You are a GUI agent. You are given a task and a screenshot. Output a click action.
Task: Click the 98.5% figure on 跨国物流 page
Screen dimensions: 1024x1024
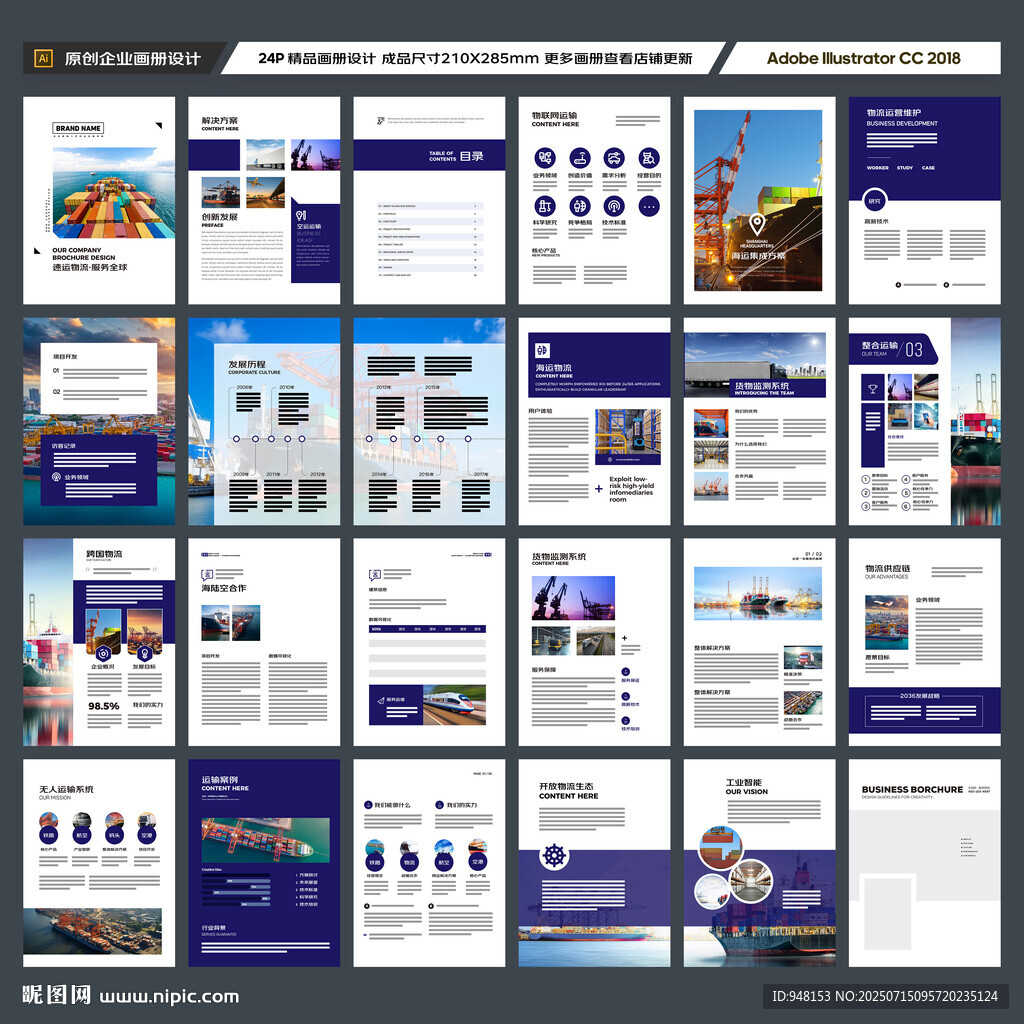tap(104, 706)
